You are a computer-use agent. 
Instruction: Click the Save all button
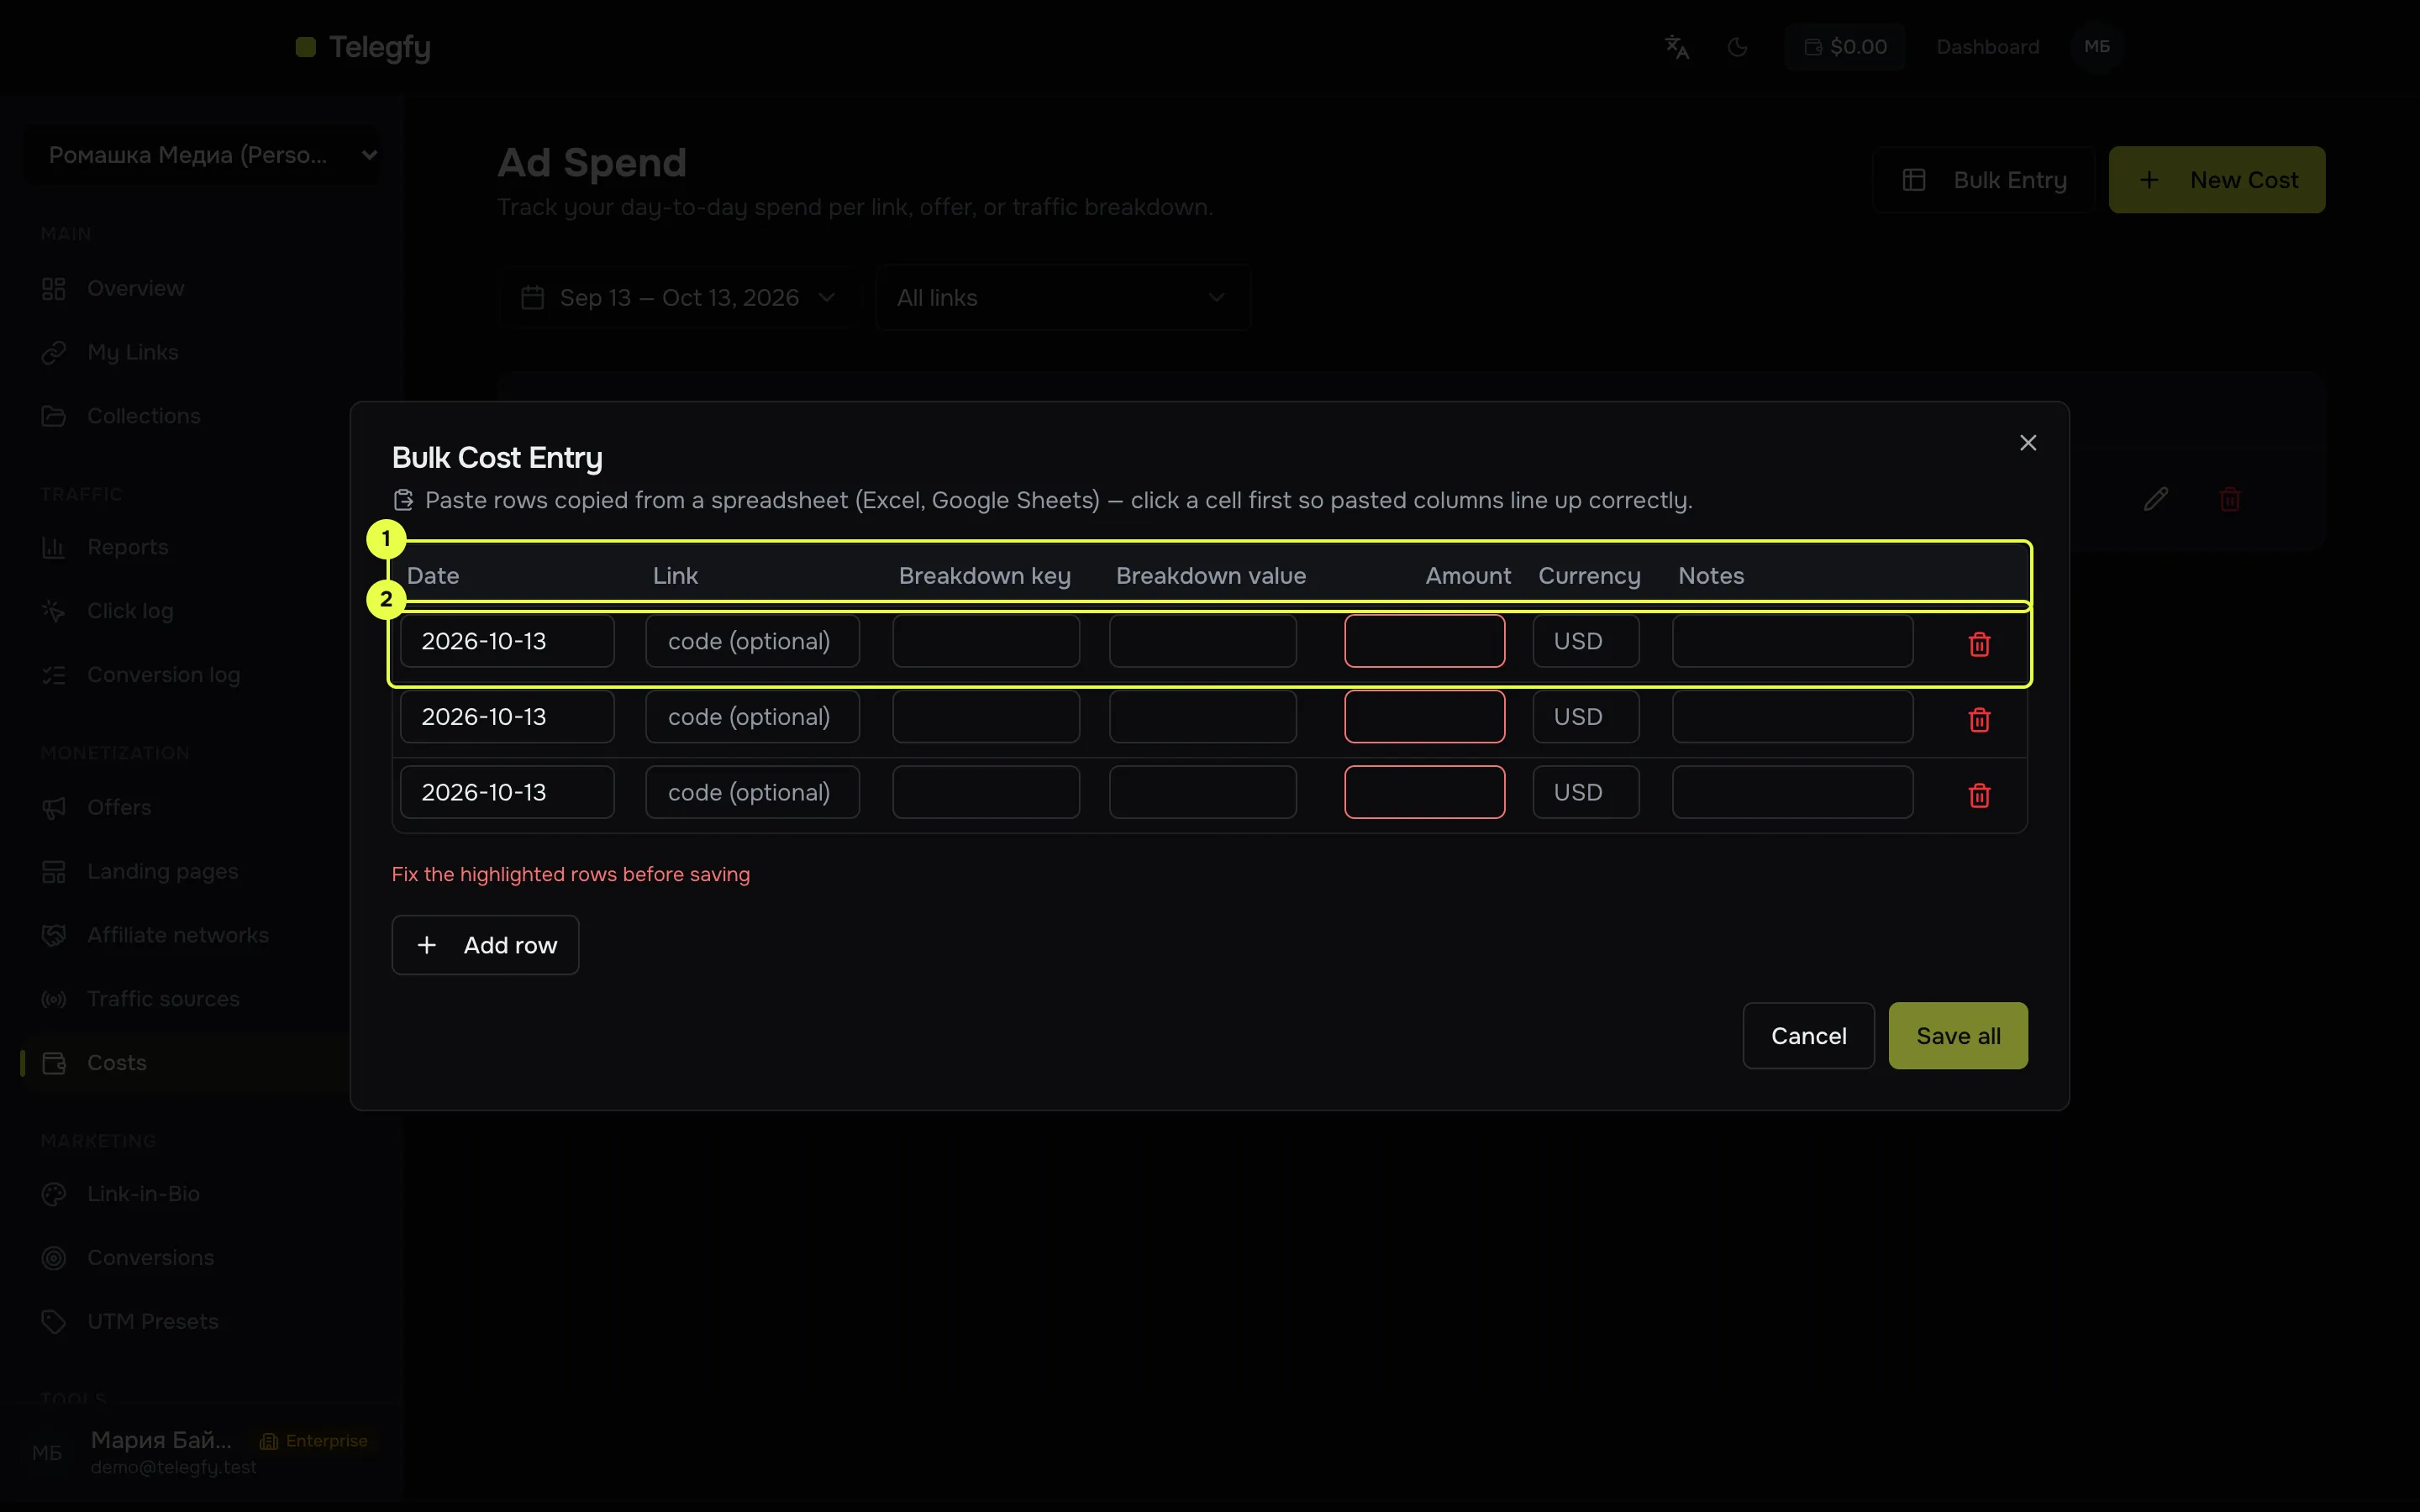click(1958, 1036)
